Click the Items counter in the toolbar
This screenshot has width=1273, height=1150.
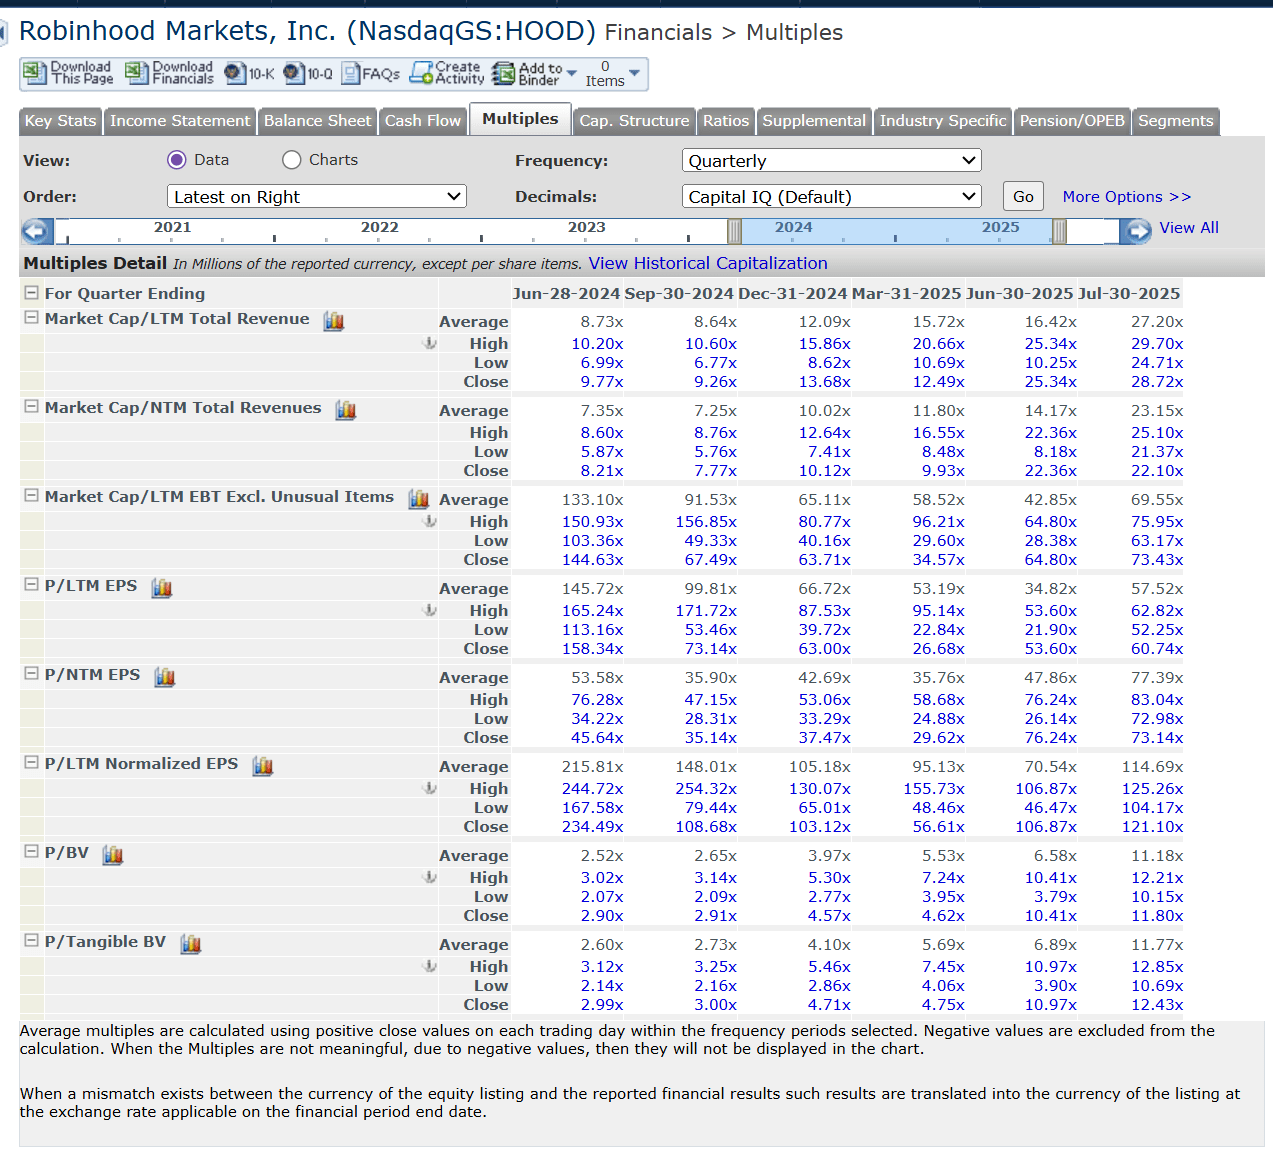tap(604, 73)
